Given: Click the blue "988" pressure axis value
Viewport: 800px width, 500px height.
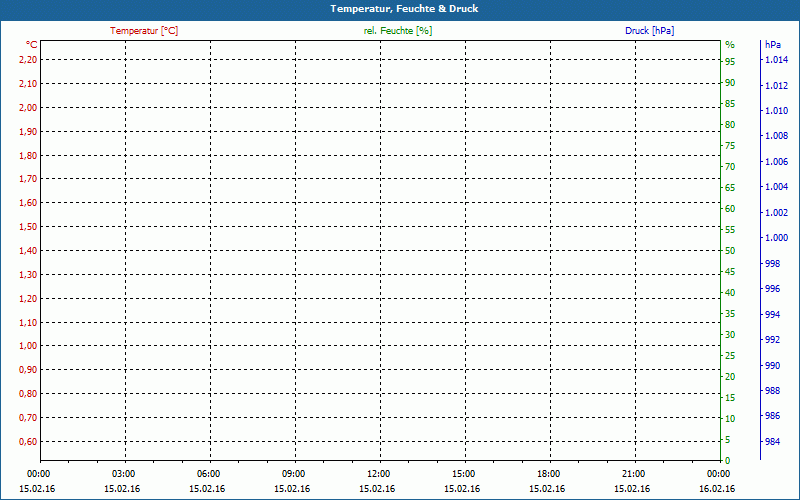Looking at the screenshot, I should pyautogui.click(x=772, y=391).
